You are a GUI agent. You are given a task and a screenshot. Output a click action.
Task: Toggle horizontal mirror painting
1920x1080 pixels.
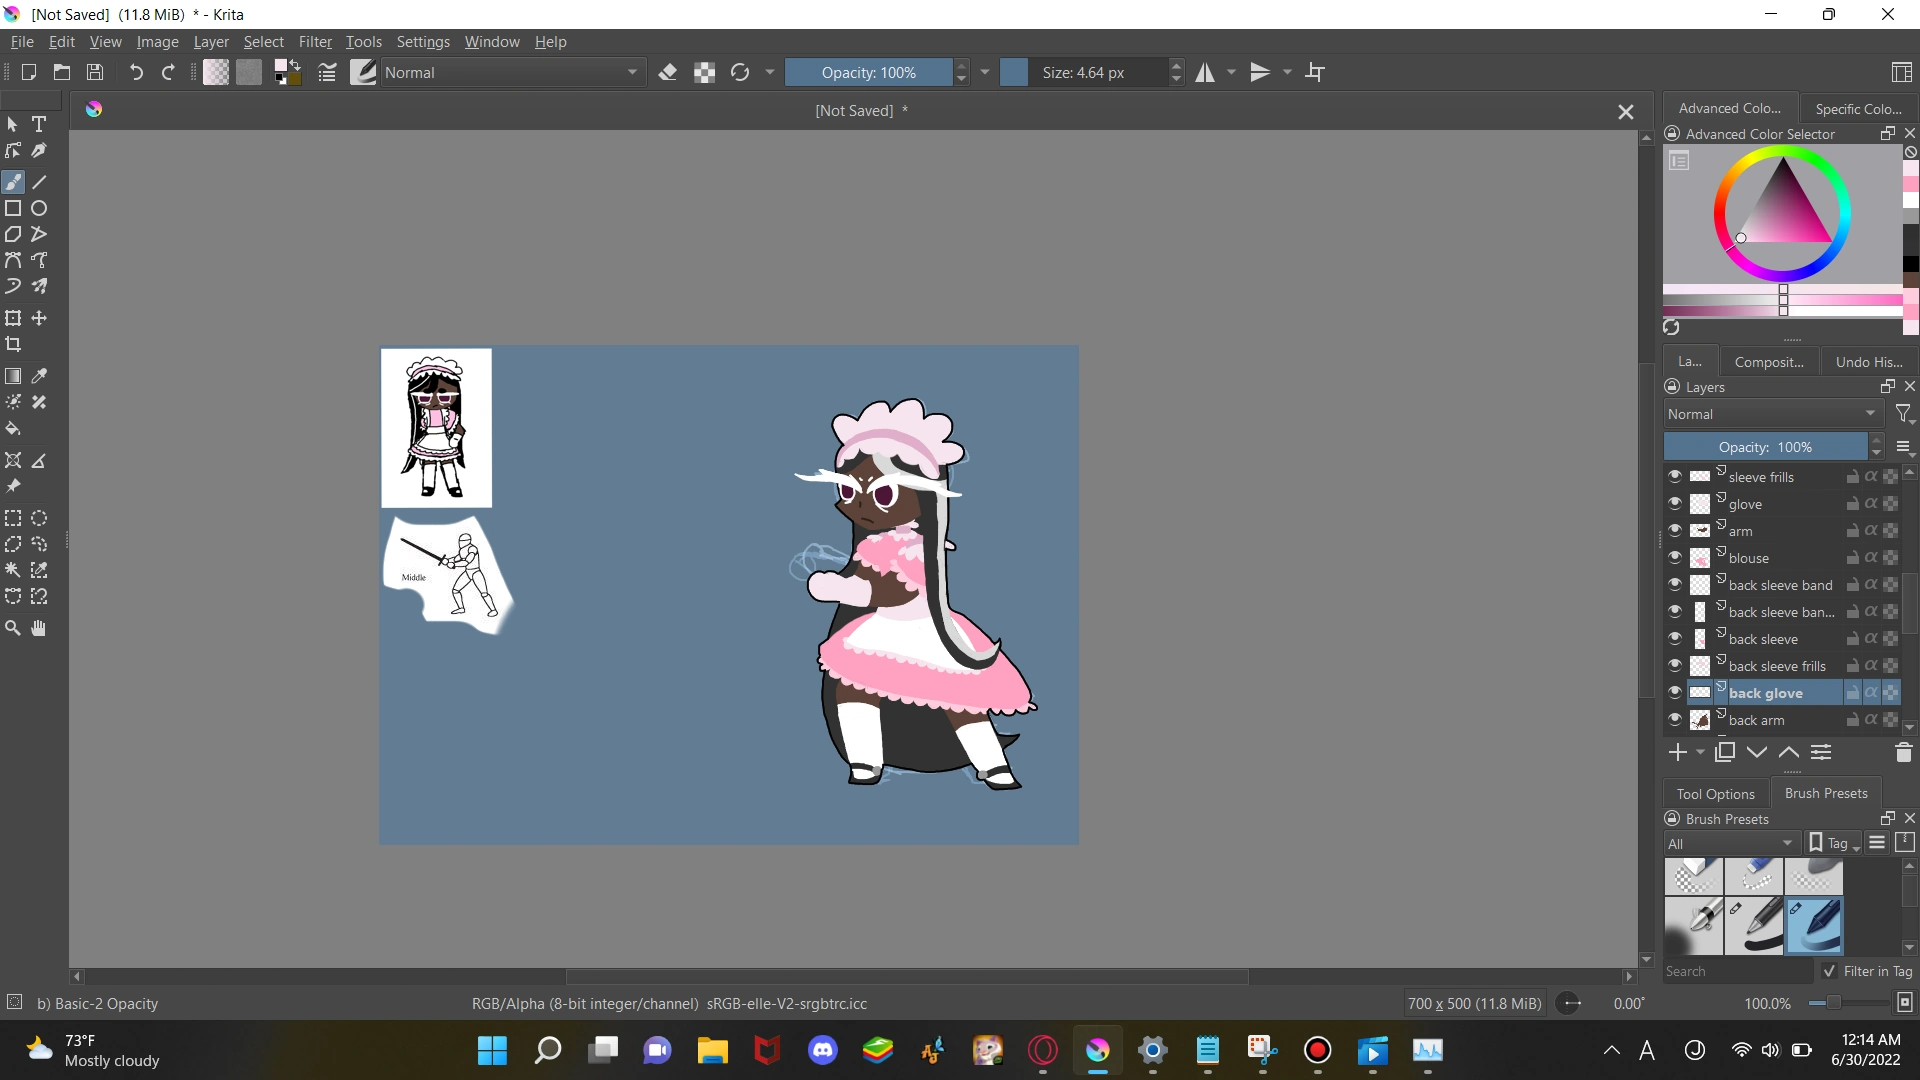1206,72
